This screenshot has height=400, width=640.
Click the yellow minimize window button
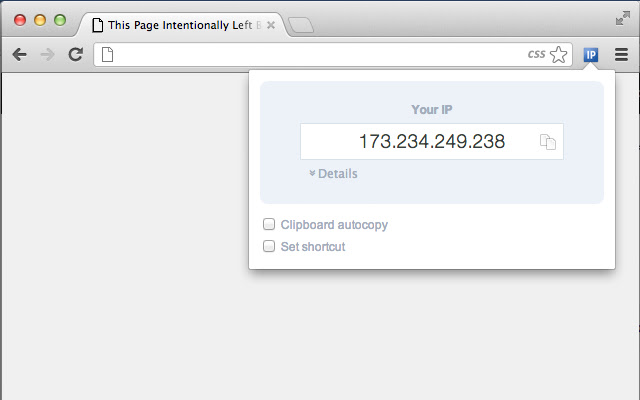point(40,20)
